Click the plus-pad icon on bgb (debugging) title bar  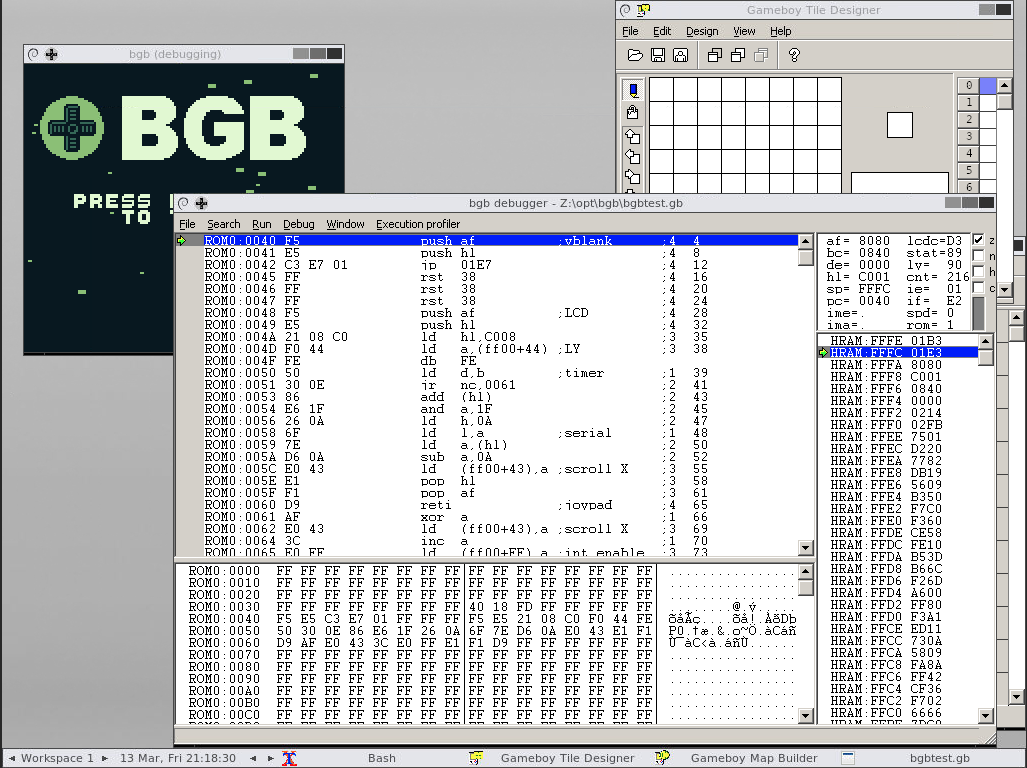click(51, 54)
